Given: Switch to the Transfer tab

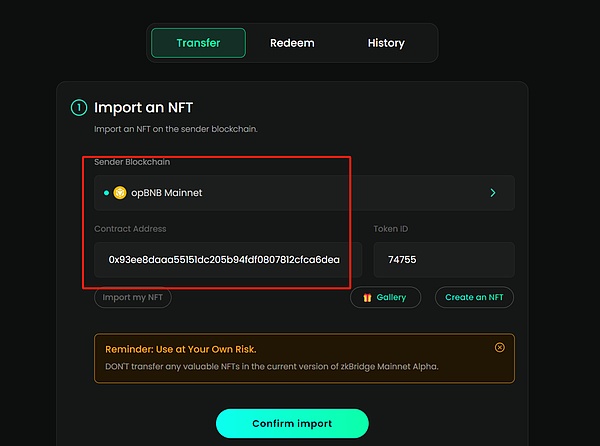Looking at the screenshot, I should tap(198, 43).
